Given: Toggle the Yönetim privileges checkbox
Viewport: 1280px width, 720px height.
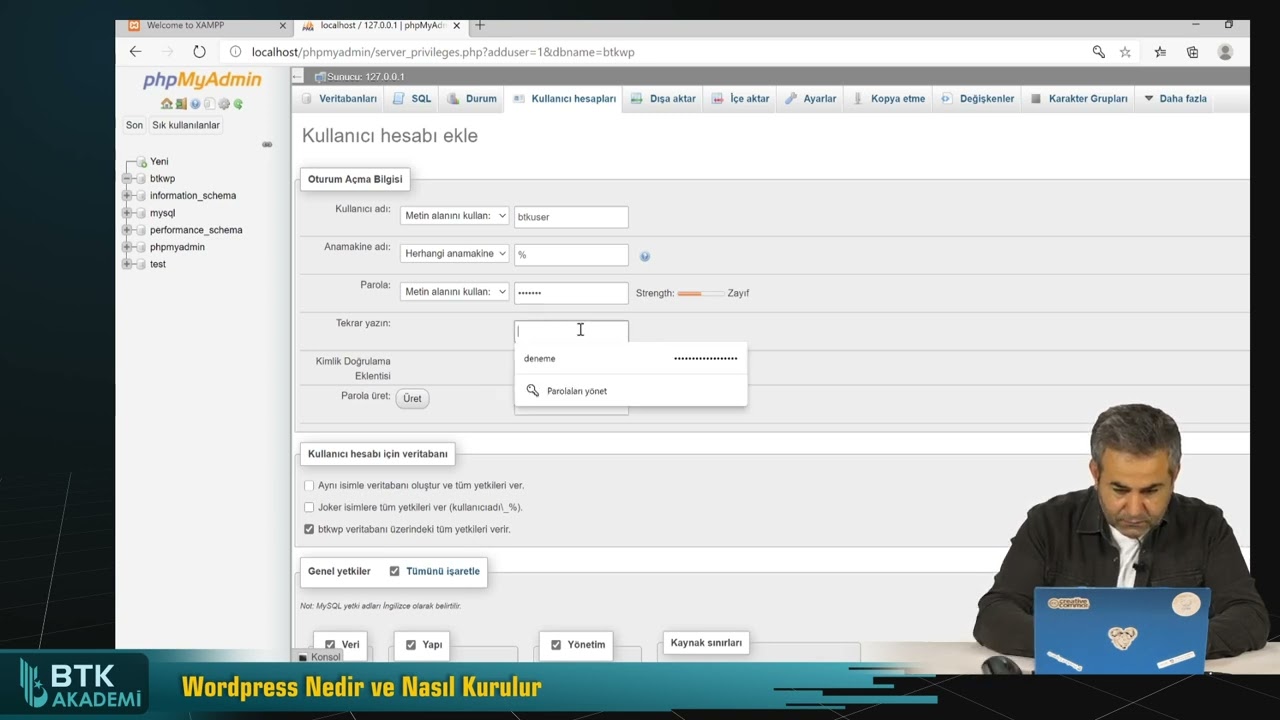Looking at the screenshot, I should tap(556, 645).
